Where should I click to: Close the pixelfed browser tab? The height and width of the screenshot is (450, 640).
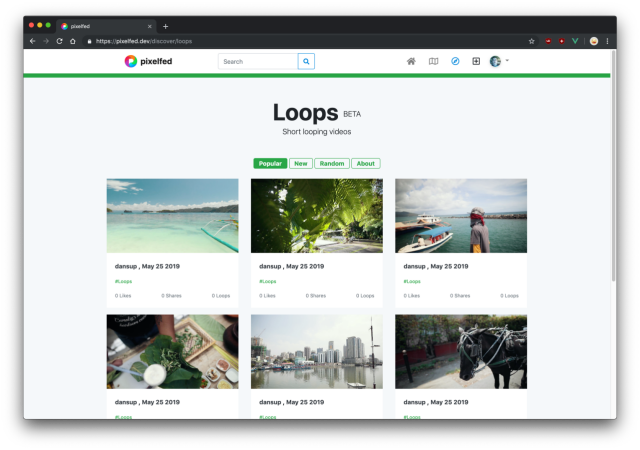tap(149, 27)
